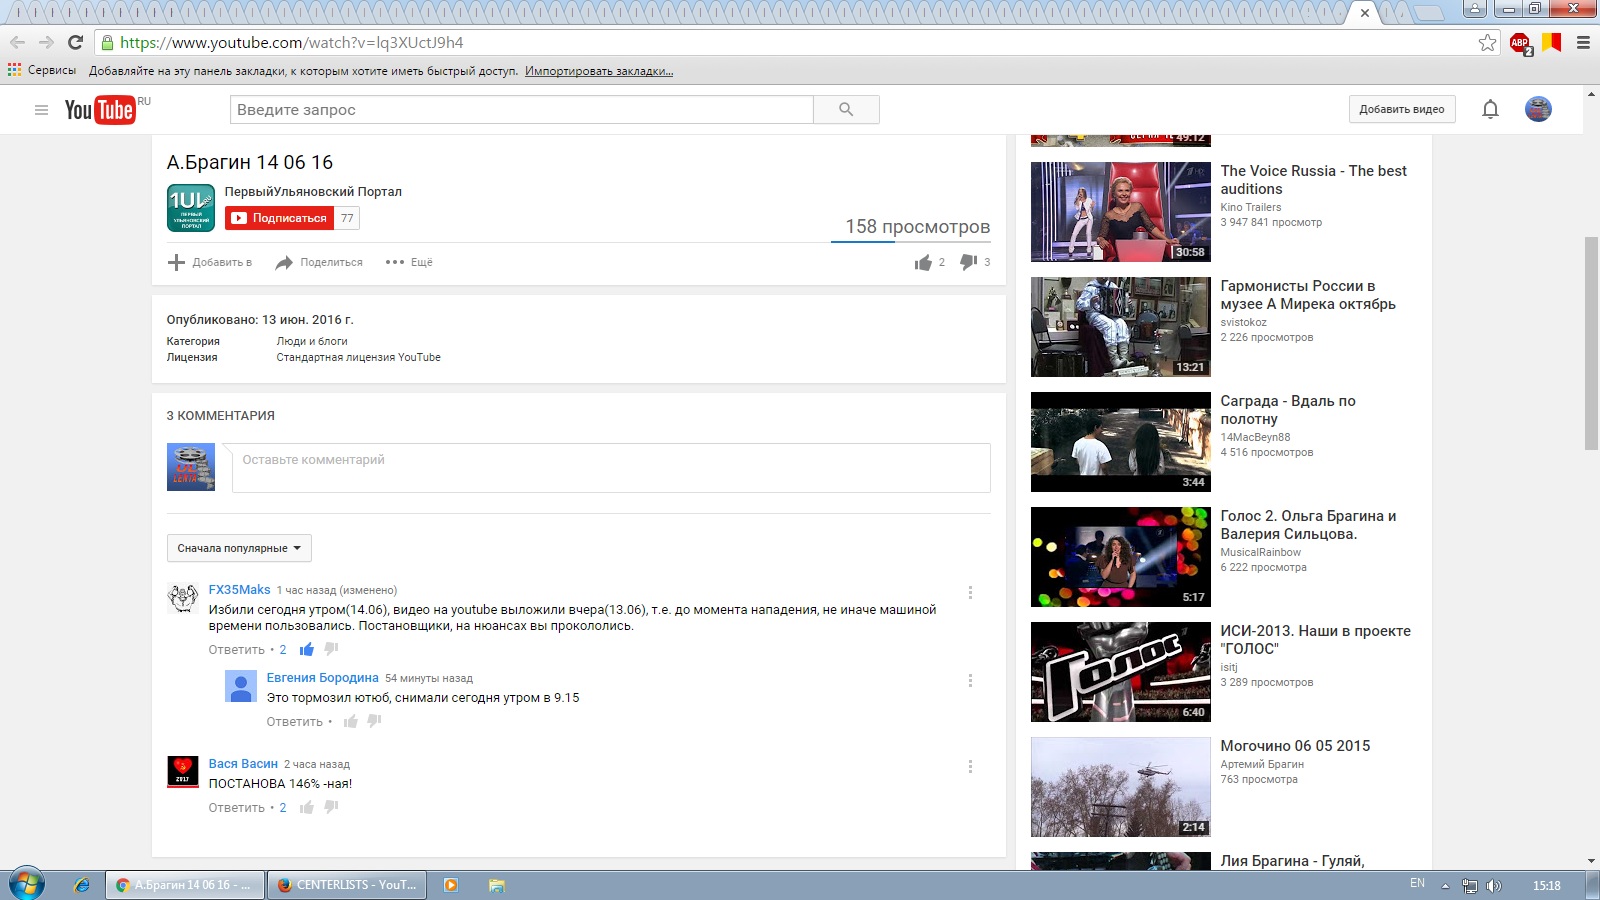Click the search magnifier button
The height and width of the screenshot is (900, 1600).
(846, 110)
